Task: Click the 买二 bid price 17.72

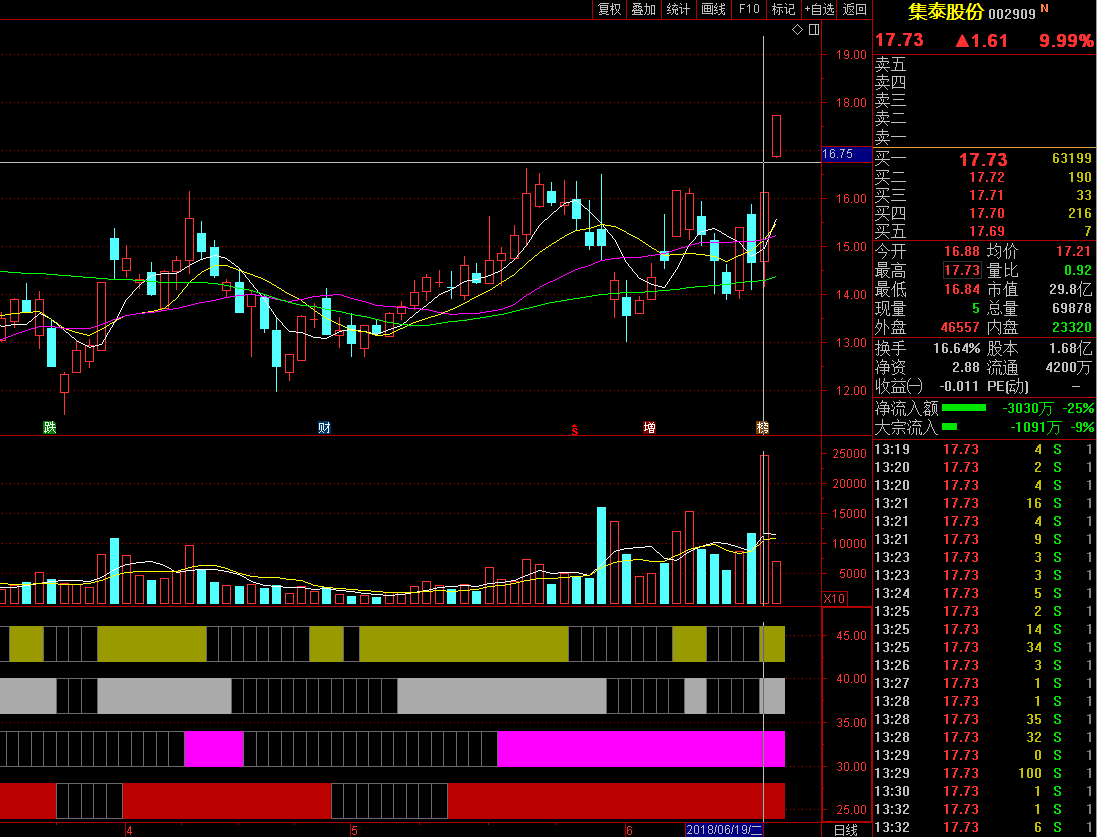Action: 986,177
